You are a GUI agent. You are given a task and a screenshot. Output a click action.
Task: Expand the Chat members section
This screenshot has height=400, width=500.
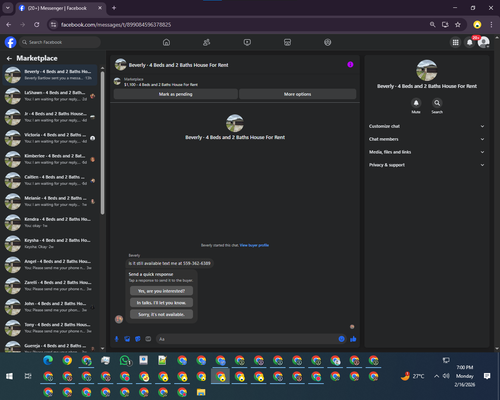pos(426,139)
